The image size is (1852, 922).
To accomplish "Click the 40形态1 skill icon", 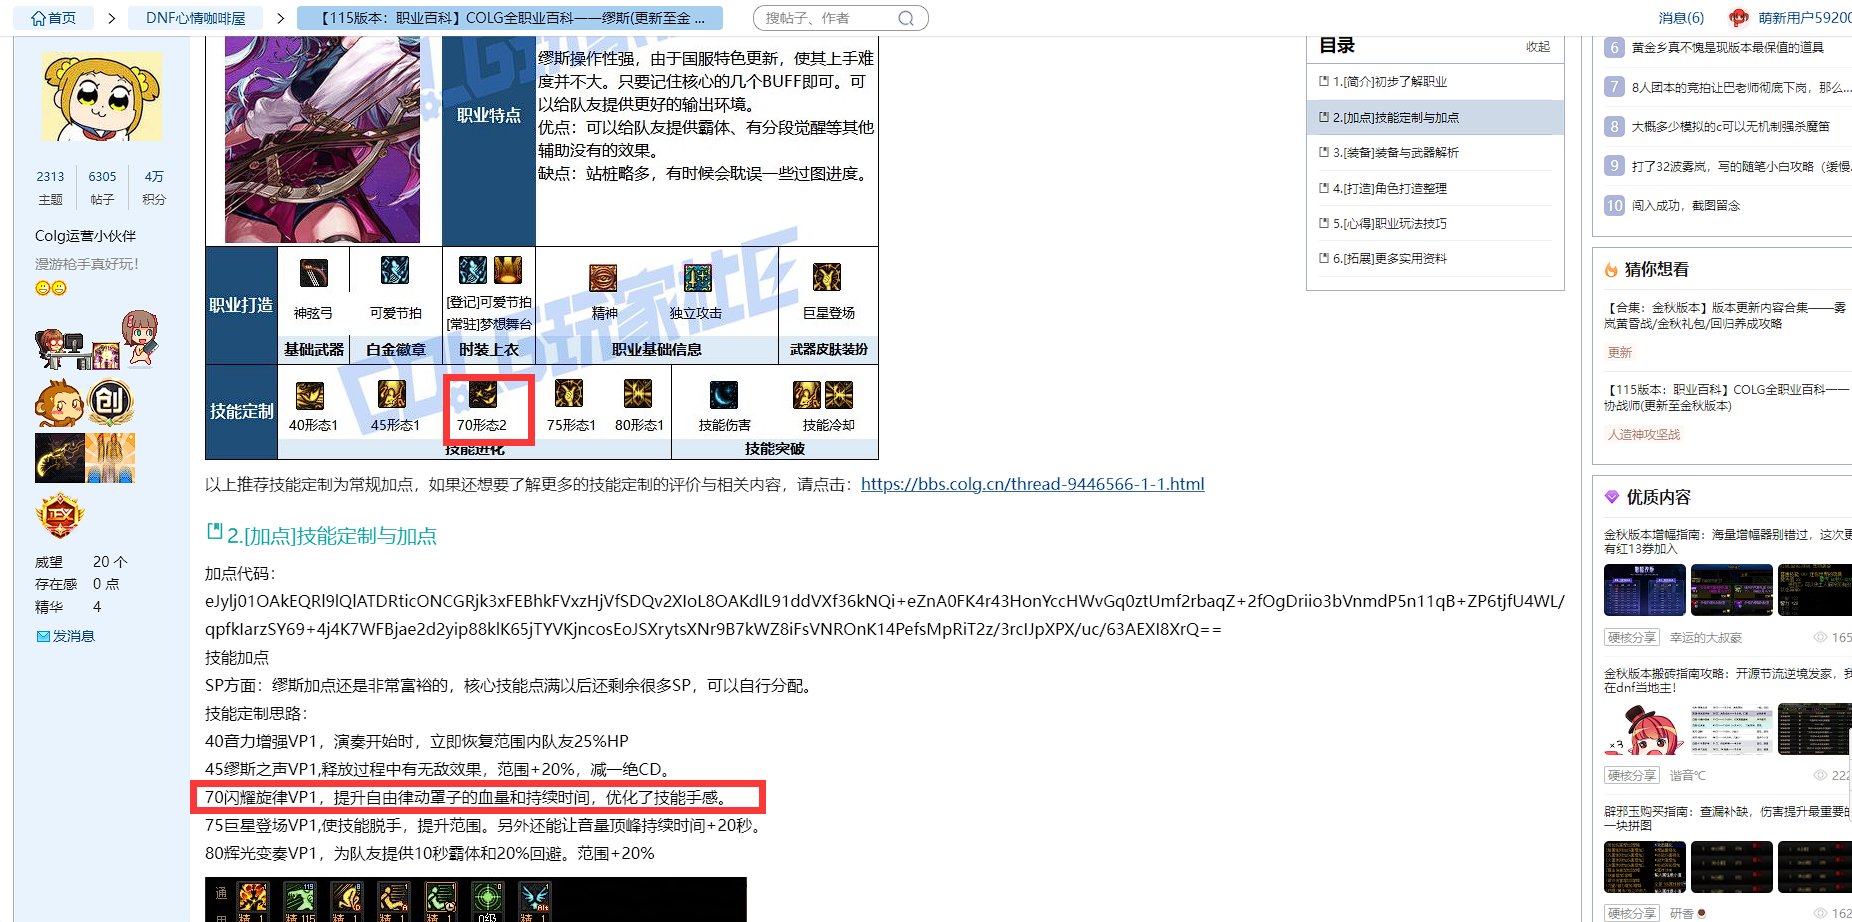I will tap(310, 396).
